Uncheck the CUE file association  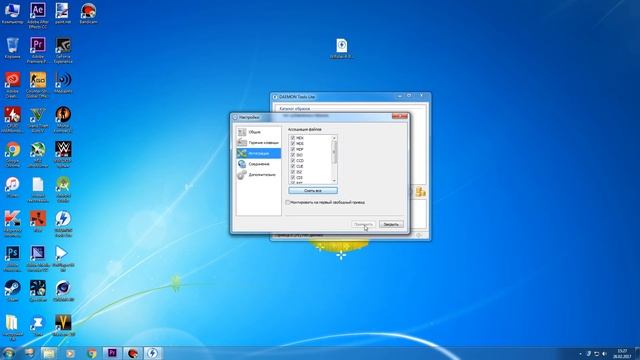click(293, 167)
